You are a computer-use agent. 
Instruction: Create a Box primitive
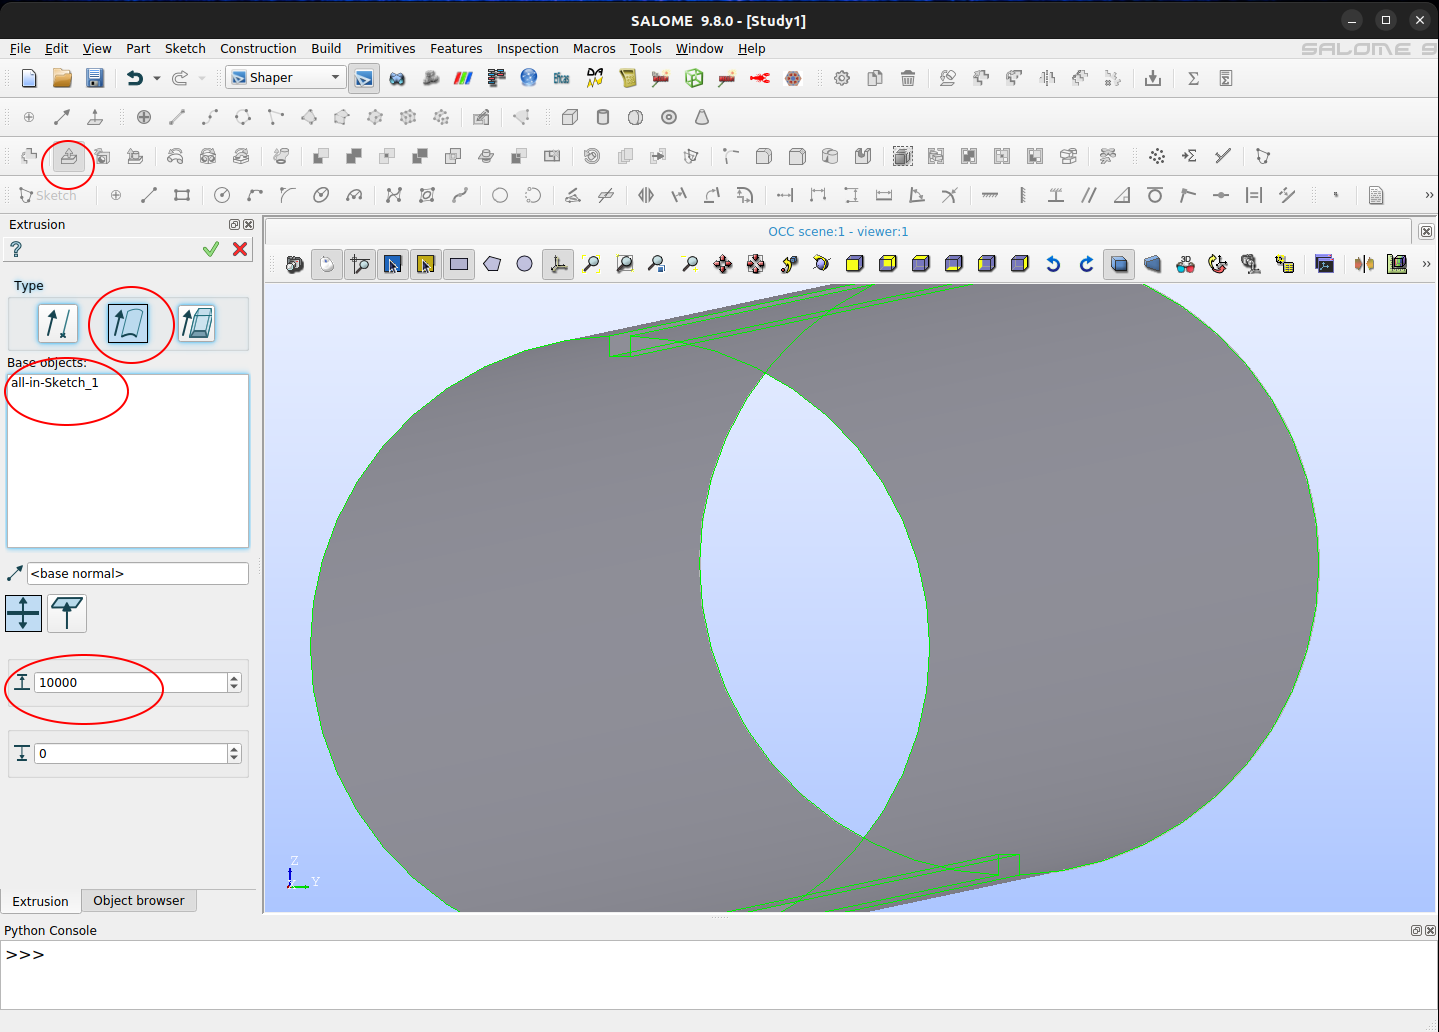click(x=570, y=117)
